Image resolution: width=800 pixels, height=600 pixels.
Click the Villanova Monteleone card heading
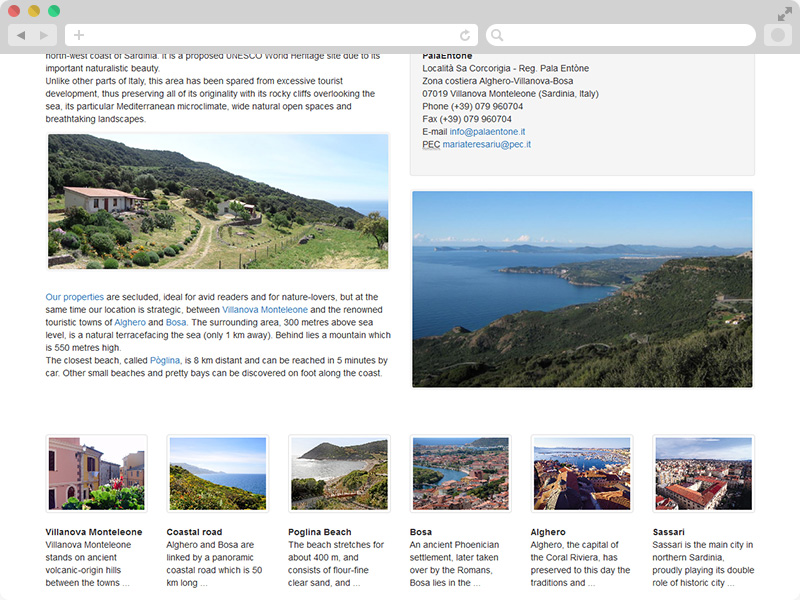[94, 532]
